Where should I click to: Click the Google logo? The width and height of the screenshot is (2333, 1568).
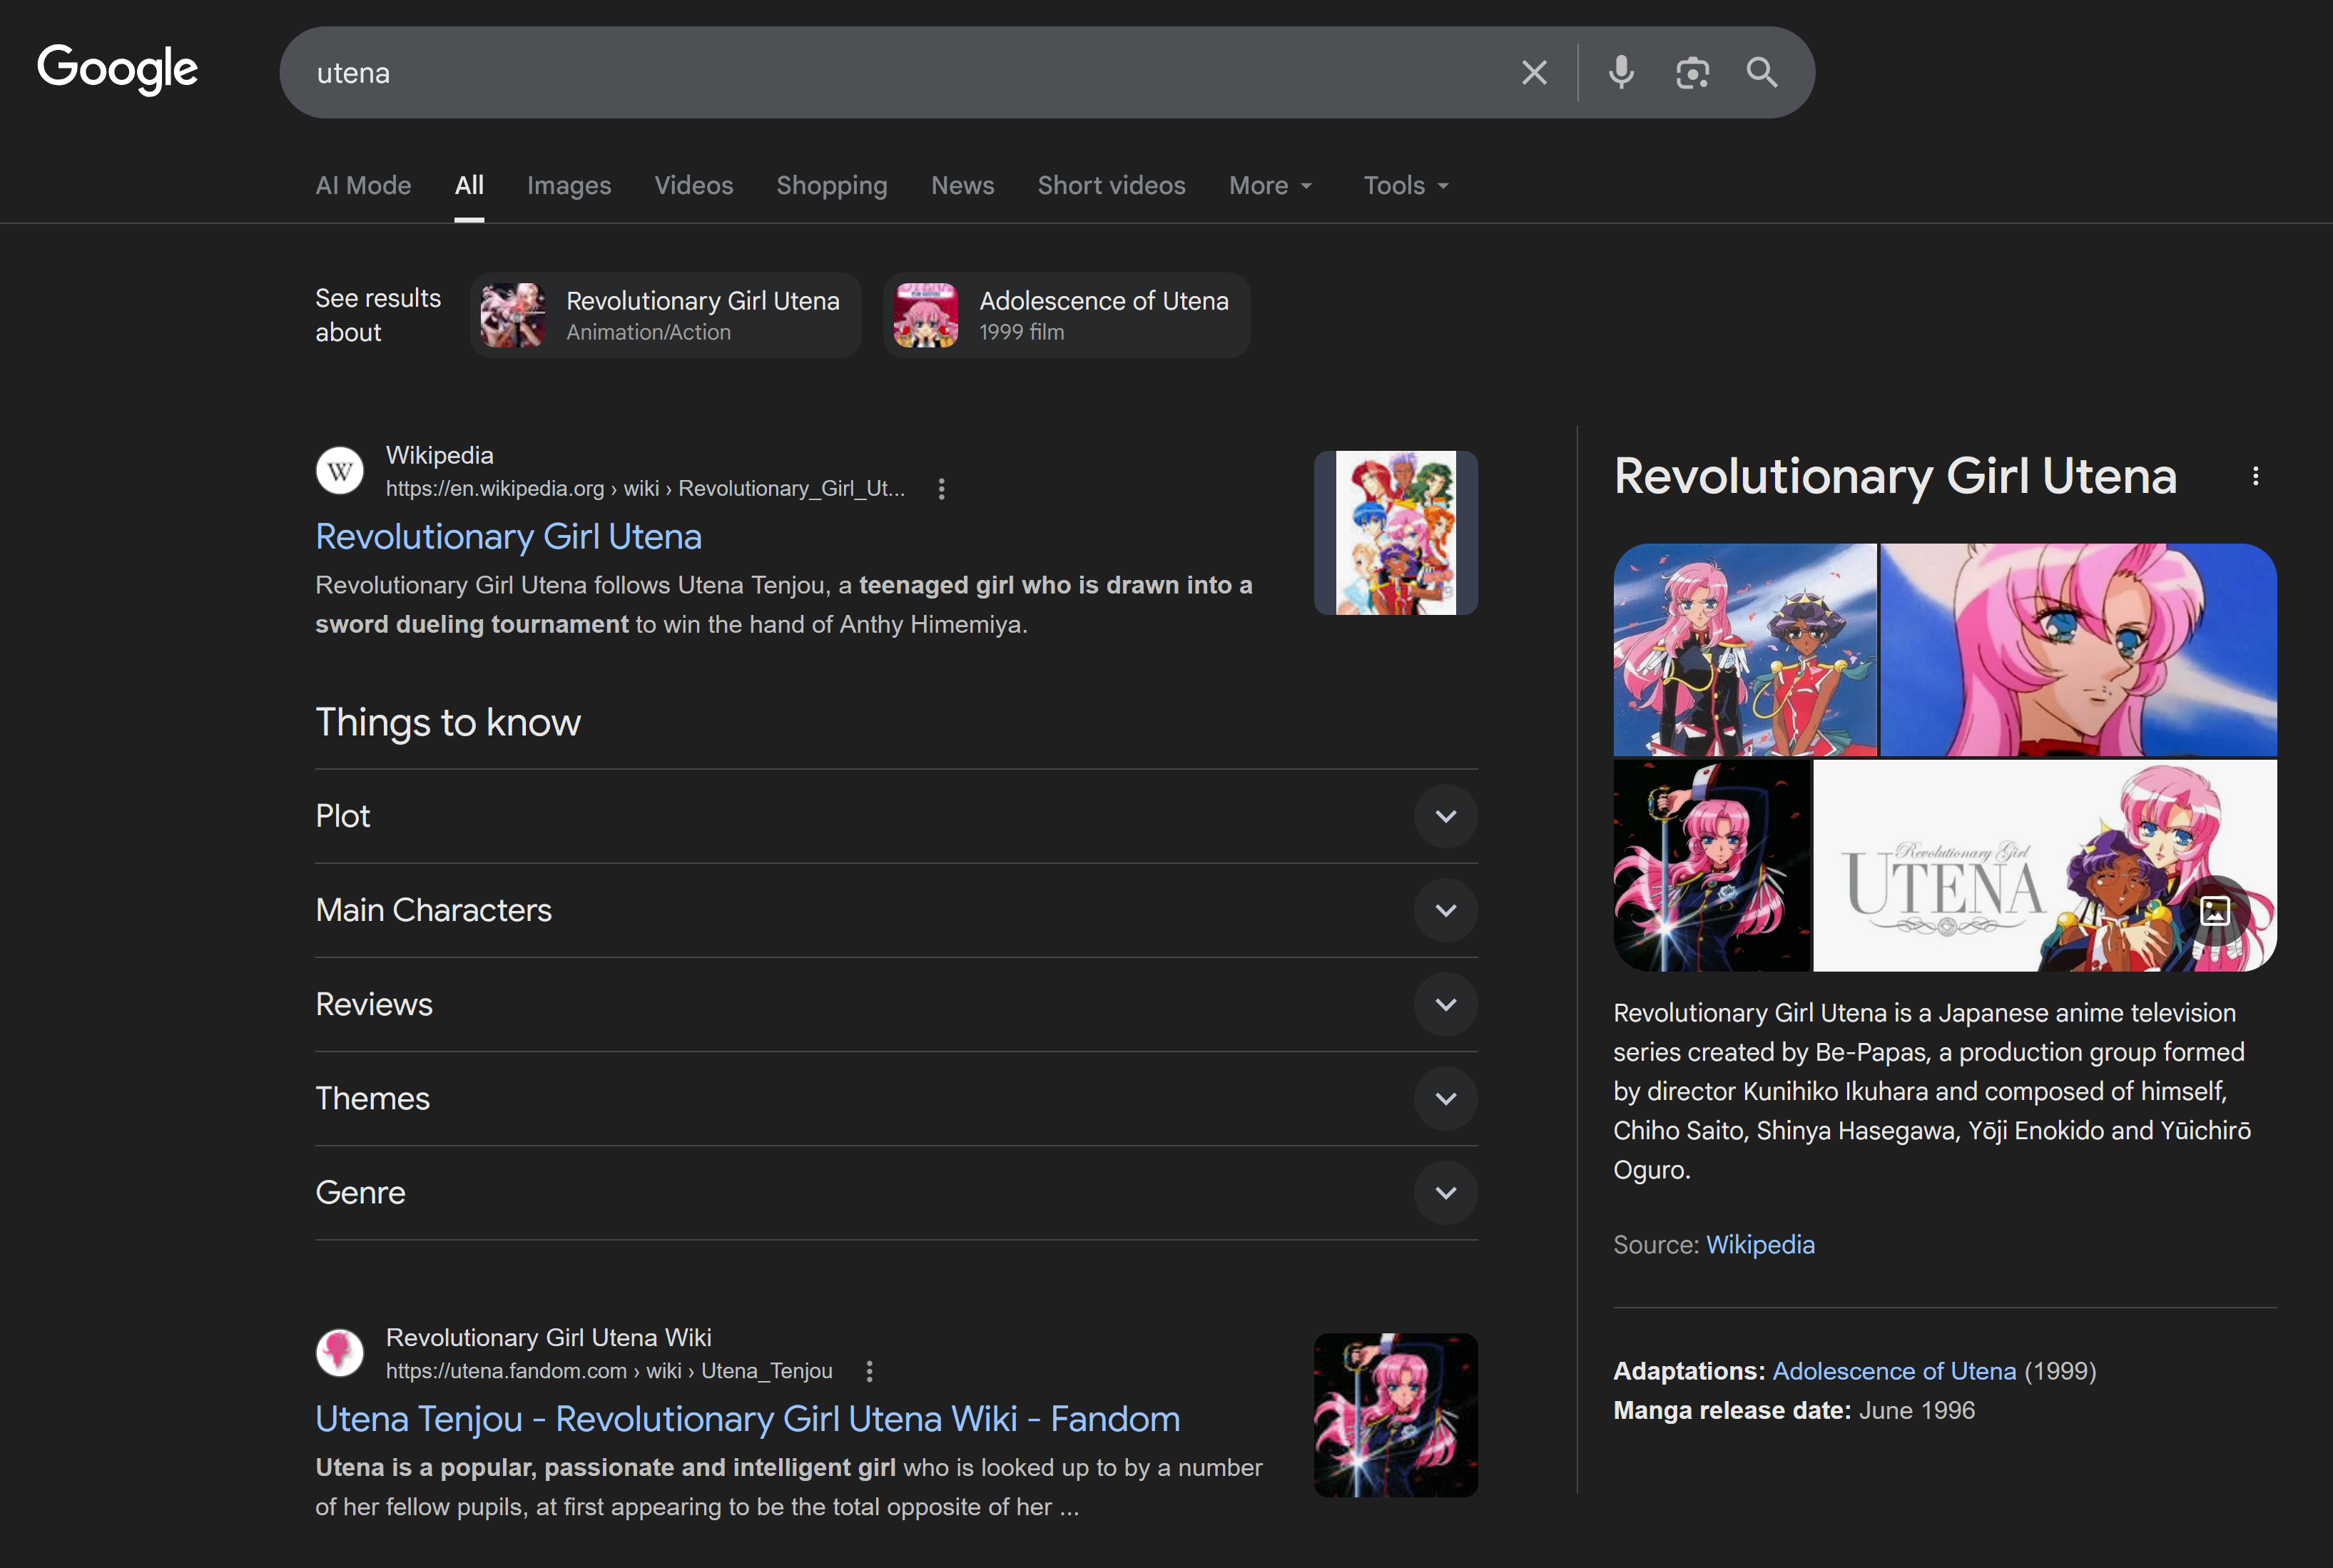pyautogui.click(x=117, y=69)
